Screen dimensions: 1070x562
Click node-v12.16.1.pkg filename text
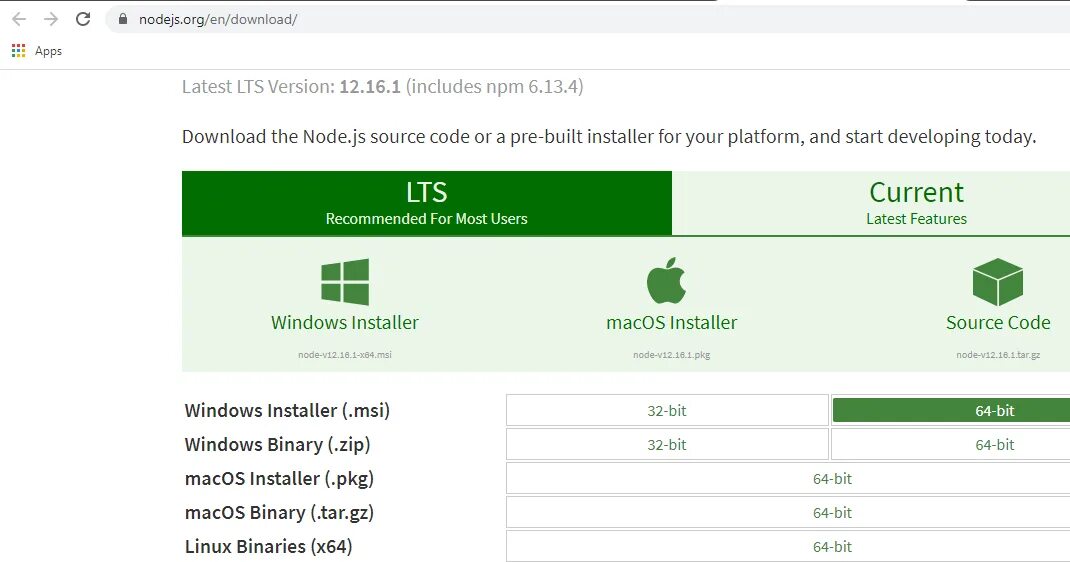point(671,355)
